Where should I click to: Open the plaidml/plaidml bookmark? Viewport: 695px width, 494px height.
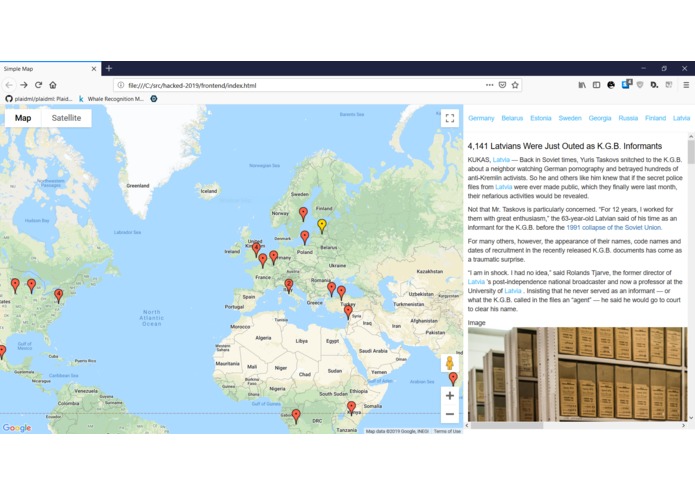[x=39, y=99]
